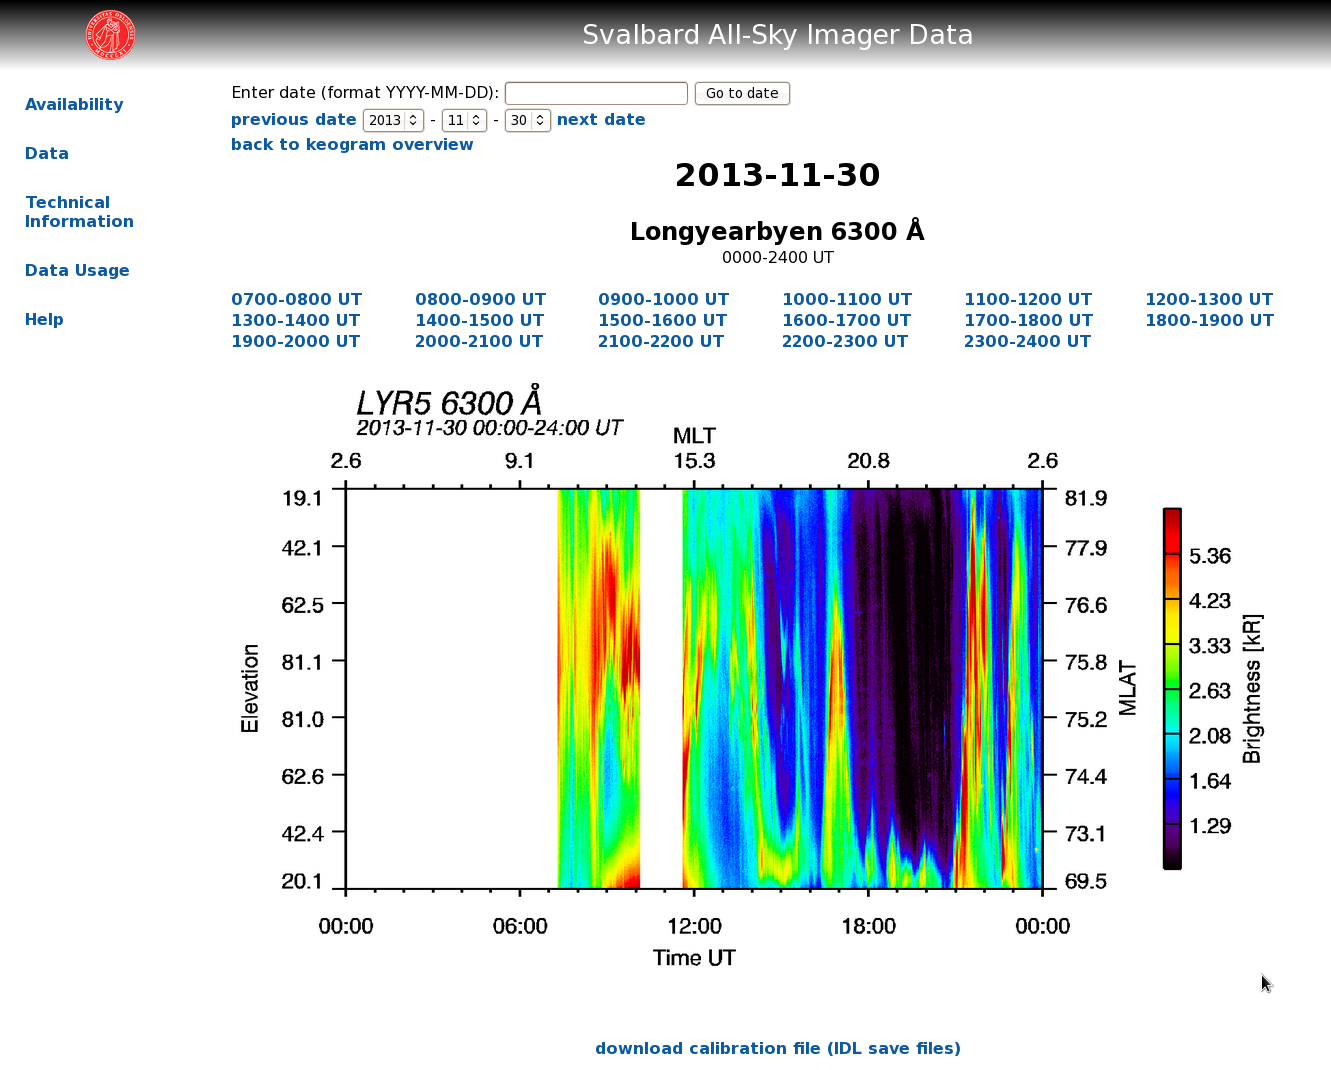Screen dimensions: 1331x1070
Task: Open the year 2013 dropdown
Action: (x=393, y=120)
